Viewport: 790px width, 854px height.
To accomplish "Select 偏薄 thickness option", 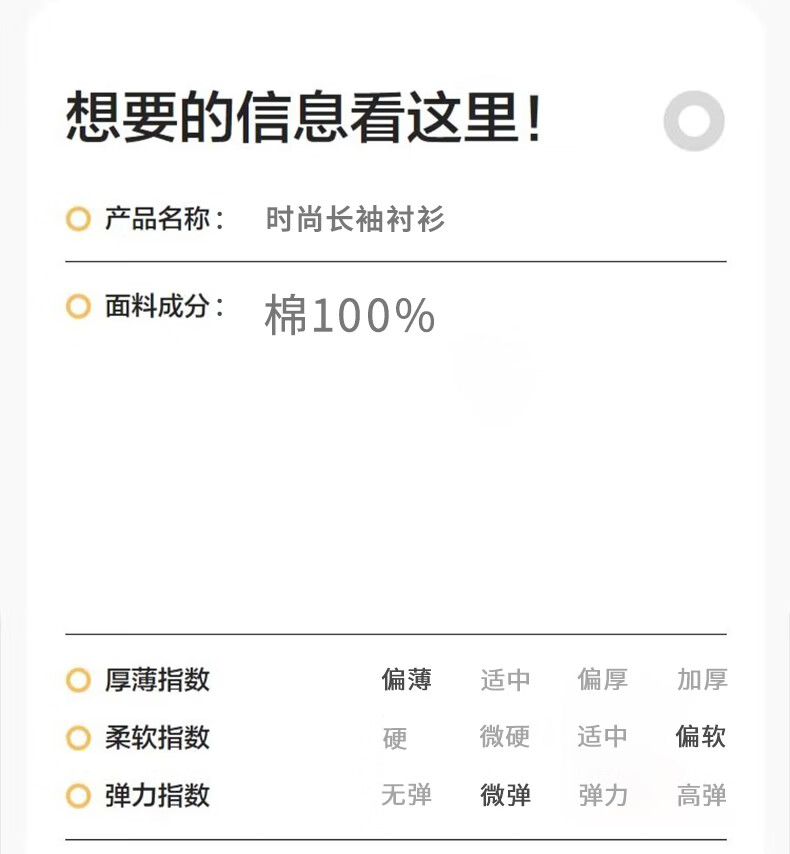I will pos(406,680).
